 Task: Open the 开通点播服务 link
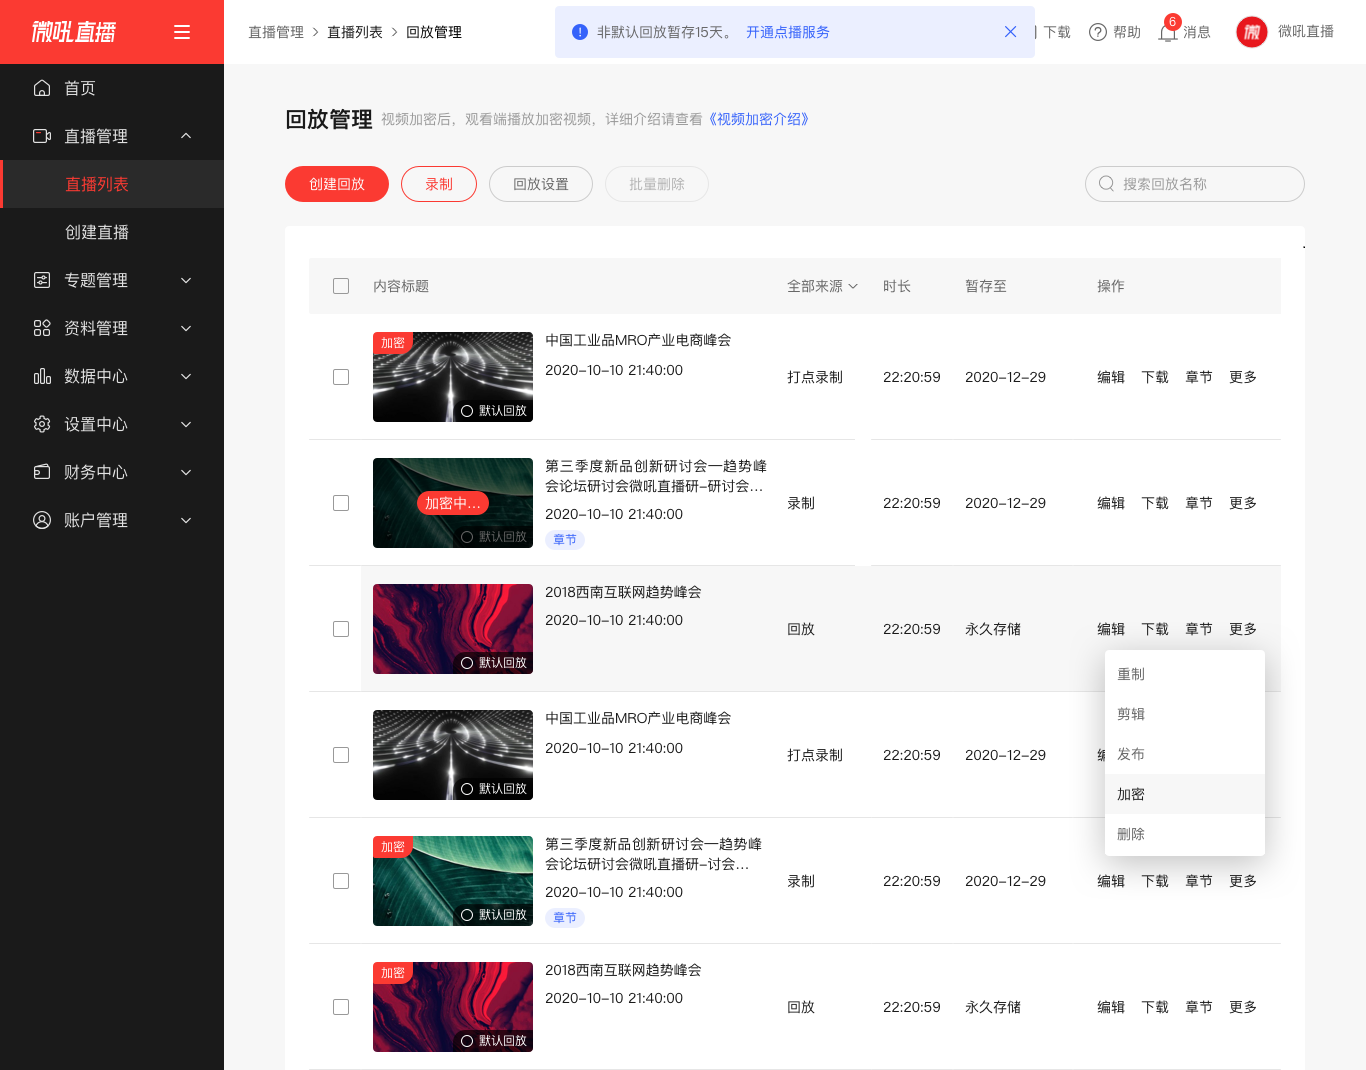click(788, 32)
